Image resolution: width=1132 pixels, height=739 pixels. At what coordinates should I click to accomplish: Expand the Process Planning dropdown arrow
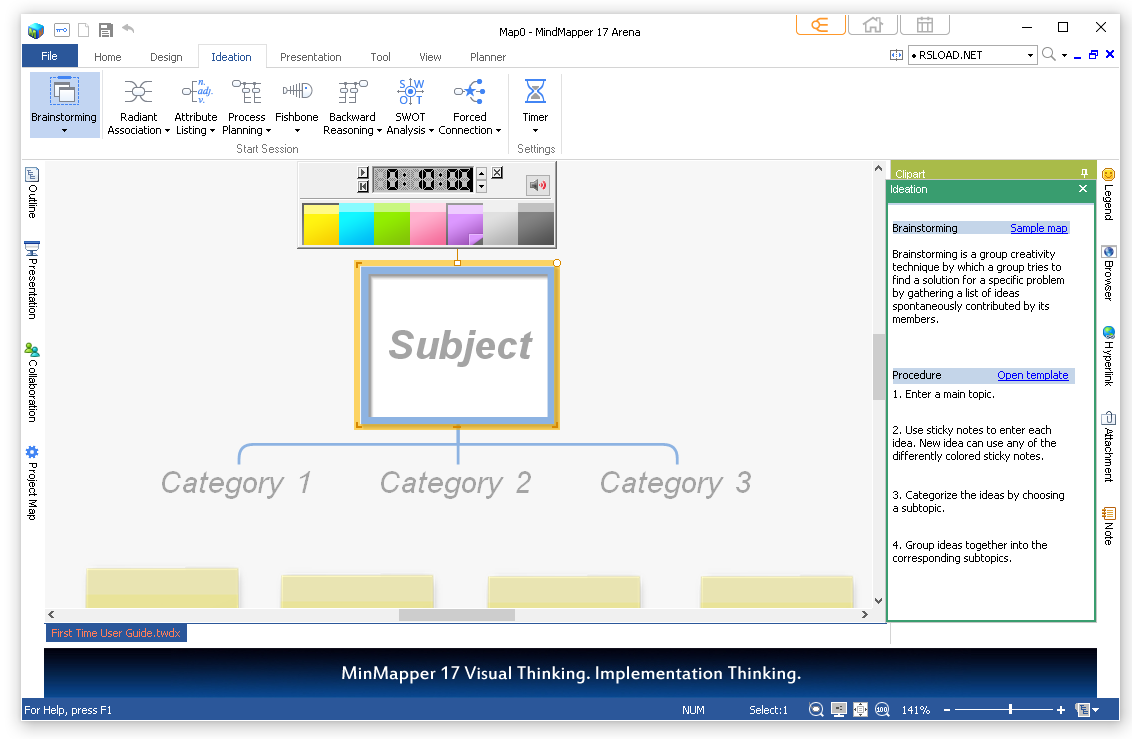269,131
